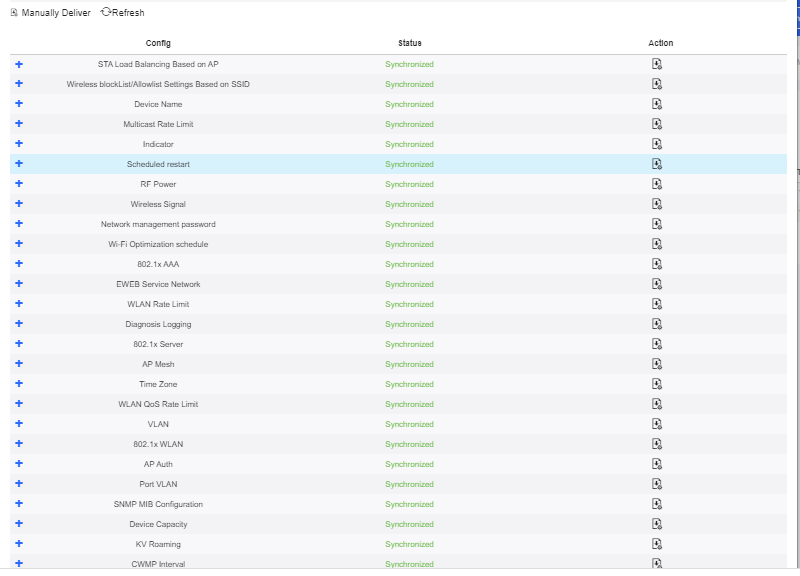This screenshot has height=576, width=800.
Task: Expand the RF Power row details
Action: tap(19, 183)
